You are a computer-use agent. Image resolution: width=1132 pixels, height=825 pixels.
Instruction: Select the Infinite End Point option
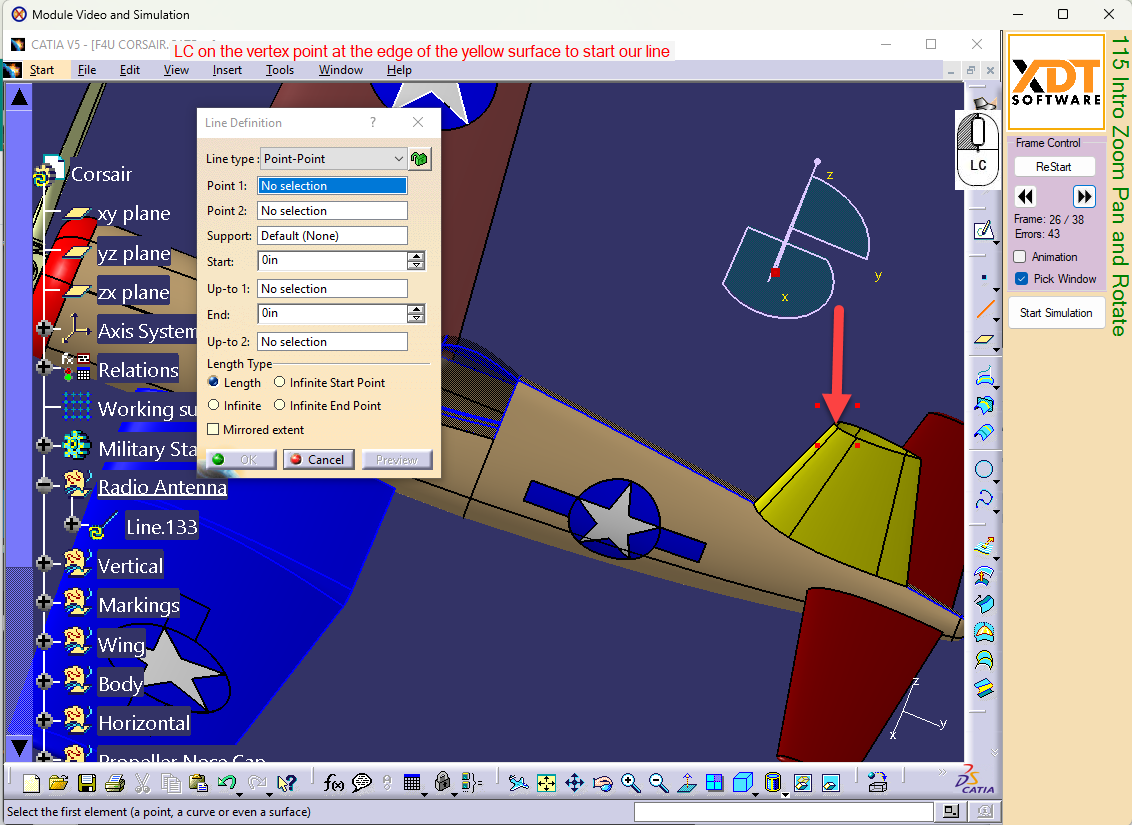[279, 405]
